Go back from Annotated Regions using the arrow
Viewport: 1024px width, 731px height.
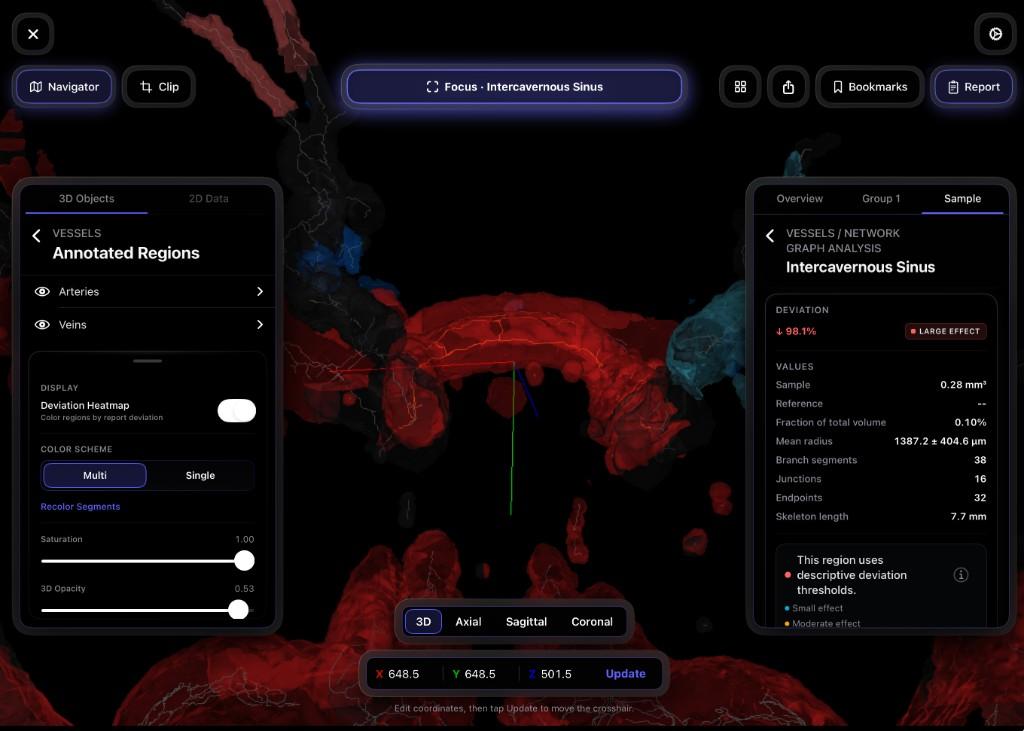tap(37, 235)
